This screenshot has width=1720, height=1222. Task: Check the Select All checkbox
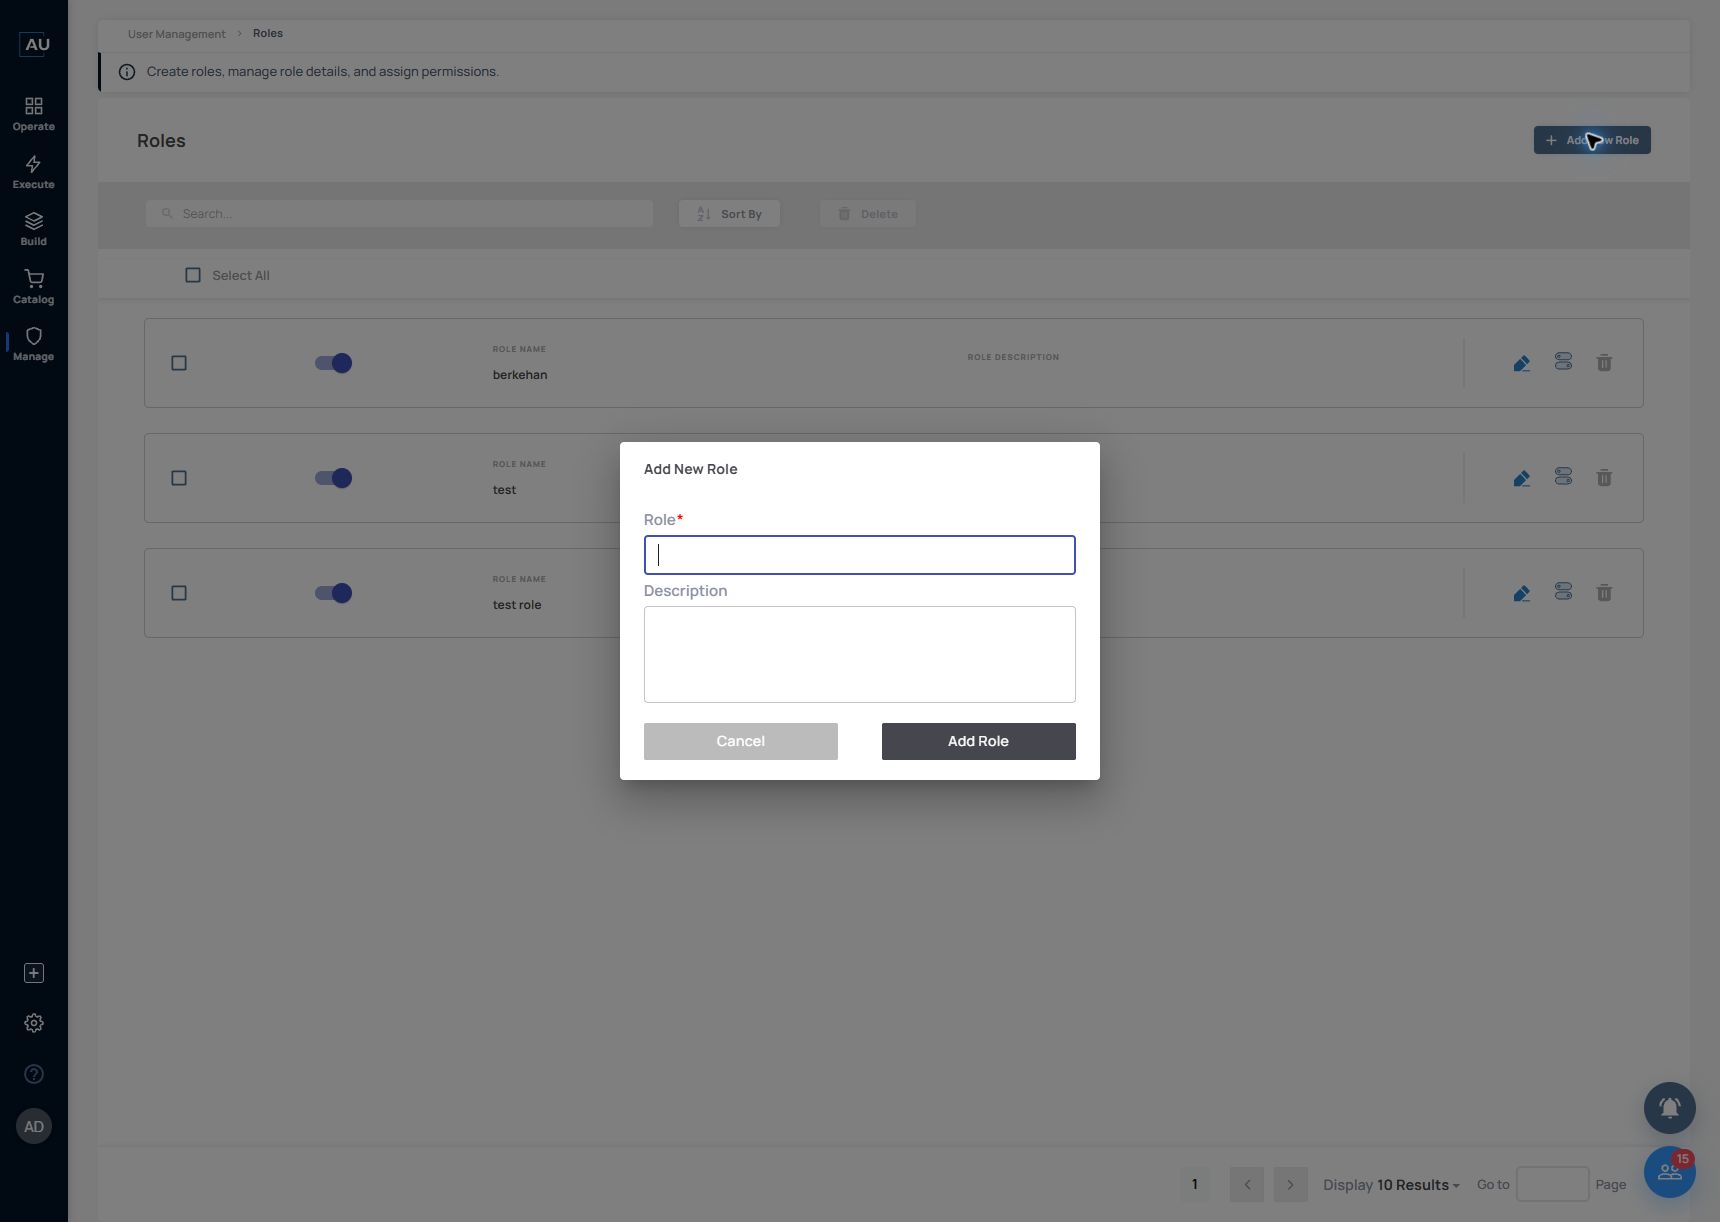[193, 275]
